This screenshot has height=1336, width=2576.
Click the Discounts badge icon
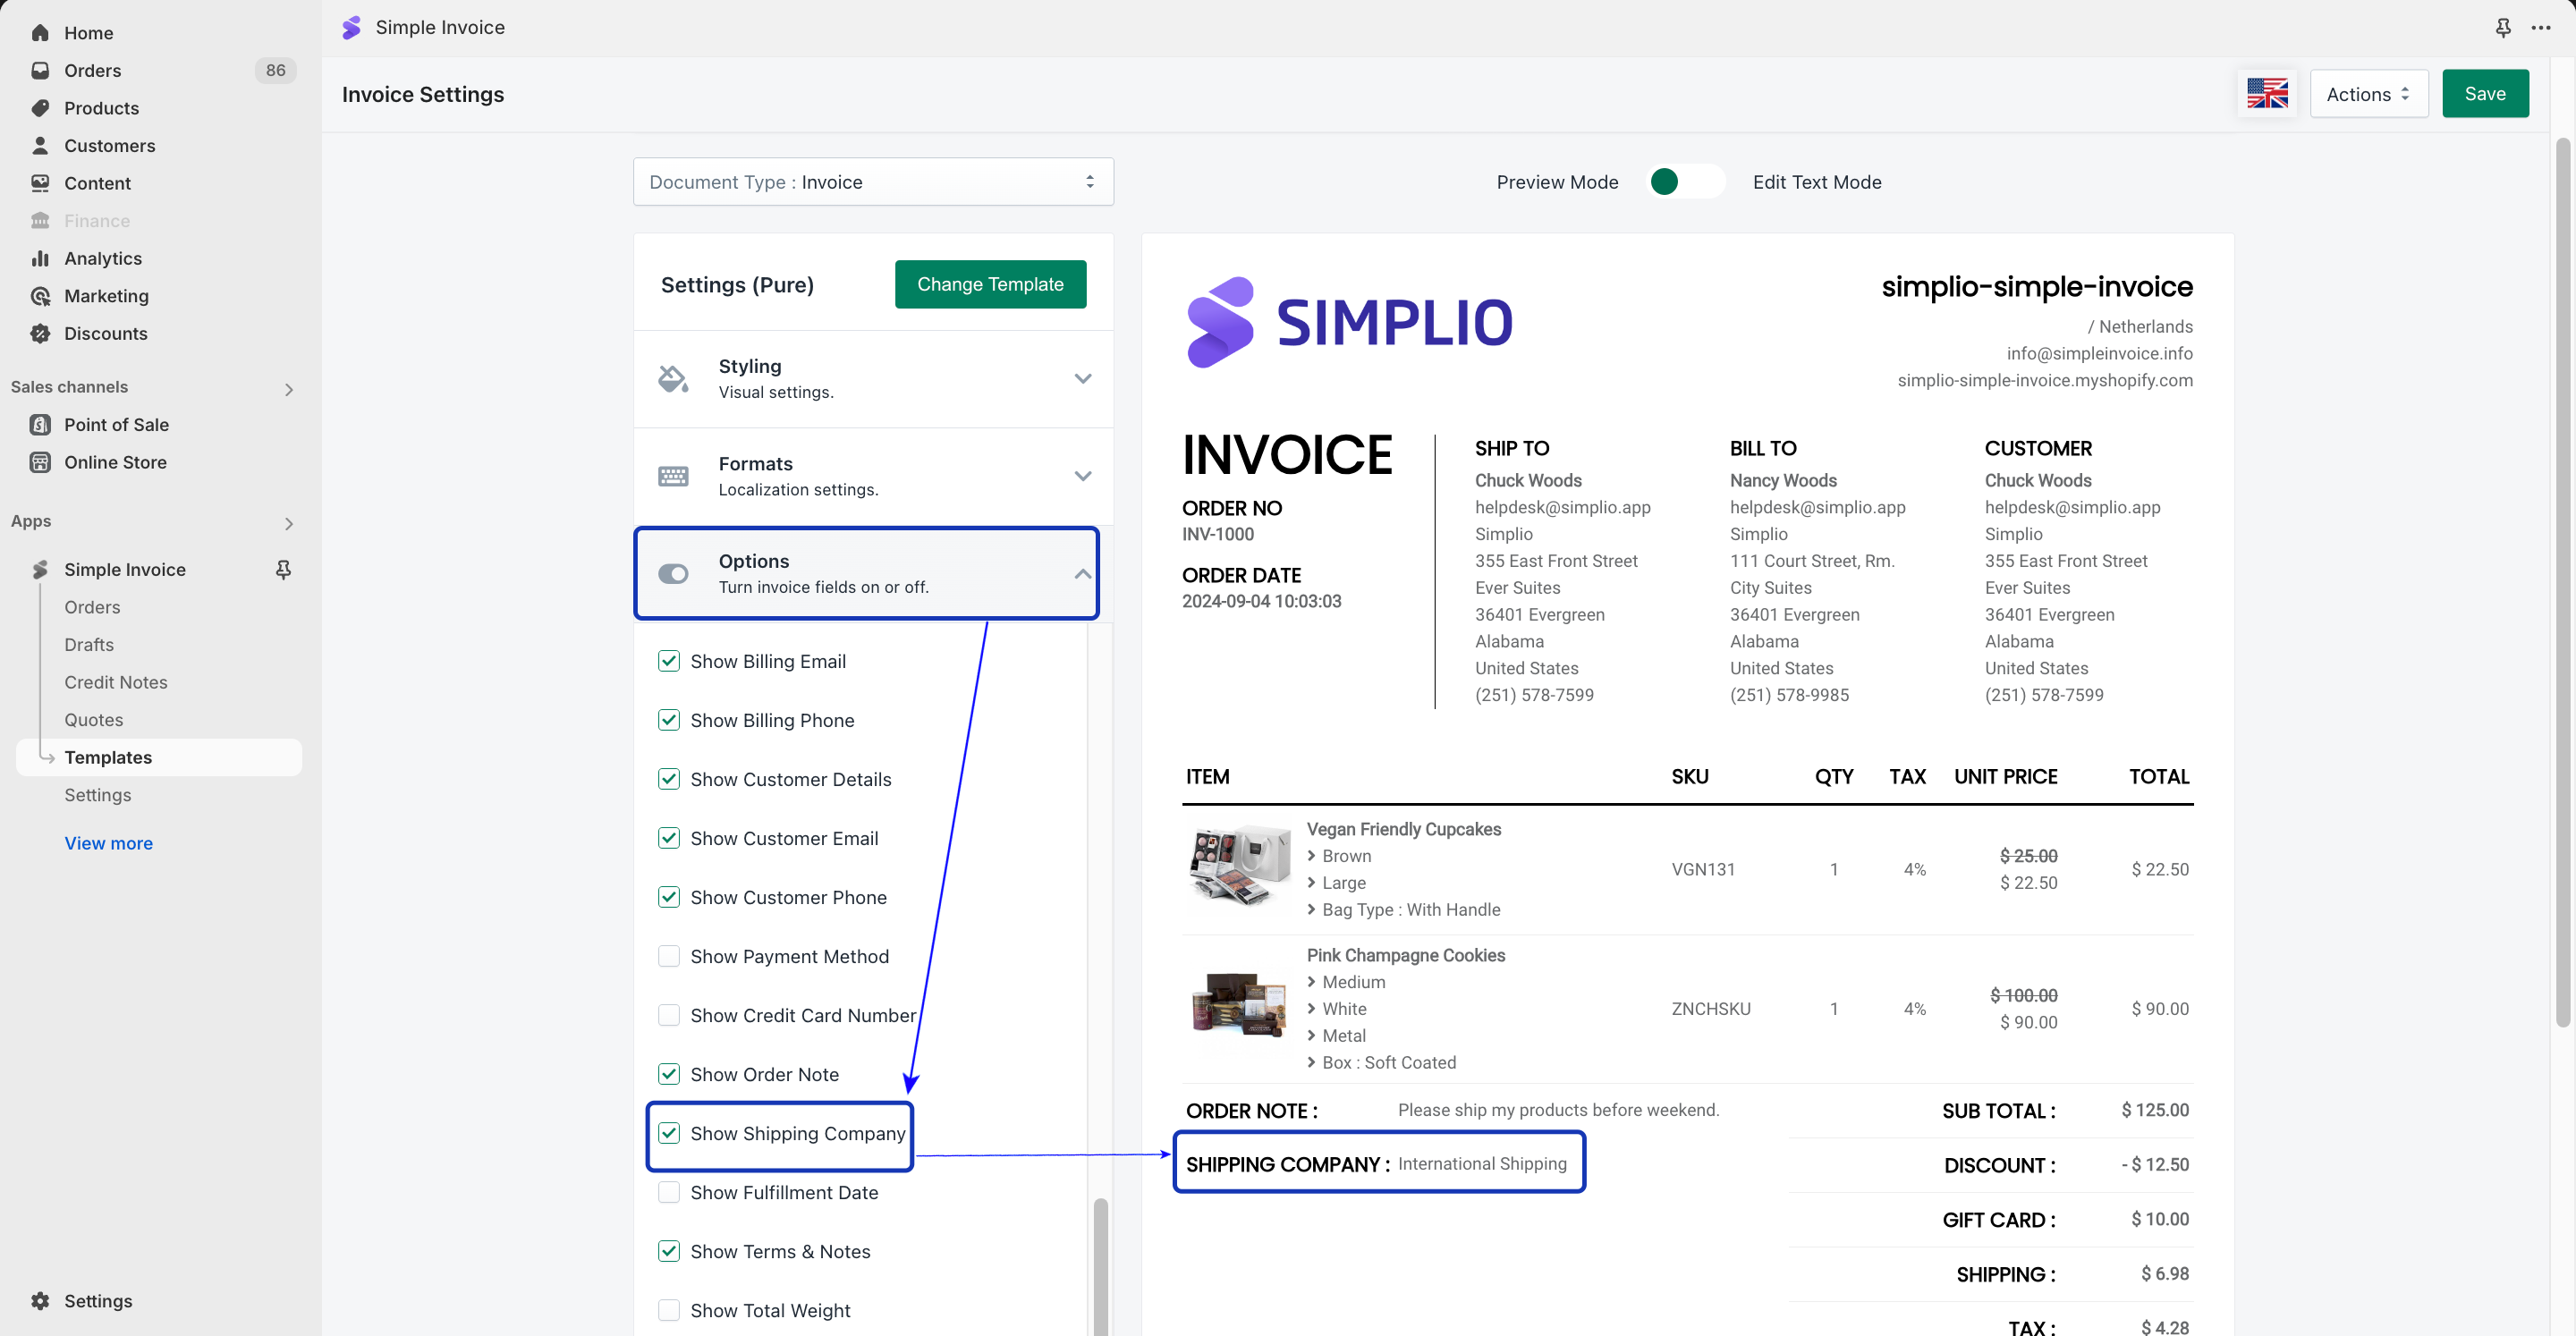[40, 333]
